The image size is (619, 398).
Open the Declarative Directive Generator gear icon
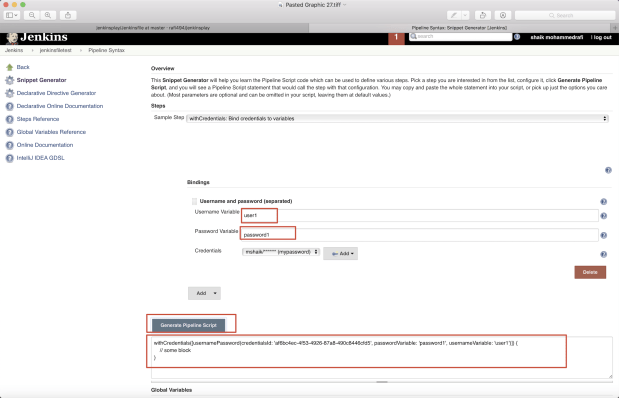coord(9,93)
